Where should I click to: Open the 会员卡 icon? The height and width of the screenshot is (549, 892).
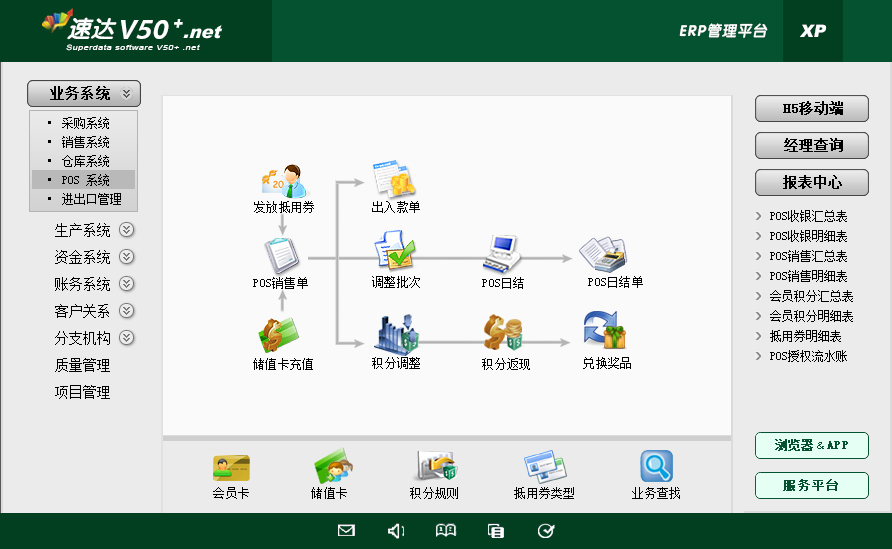coord(231,468)
